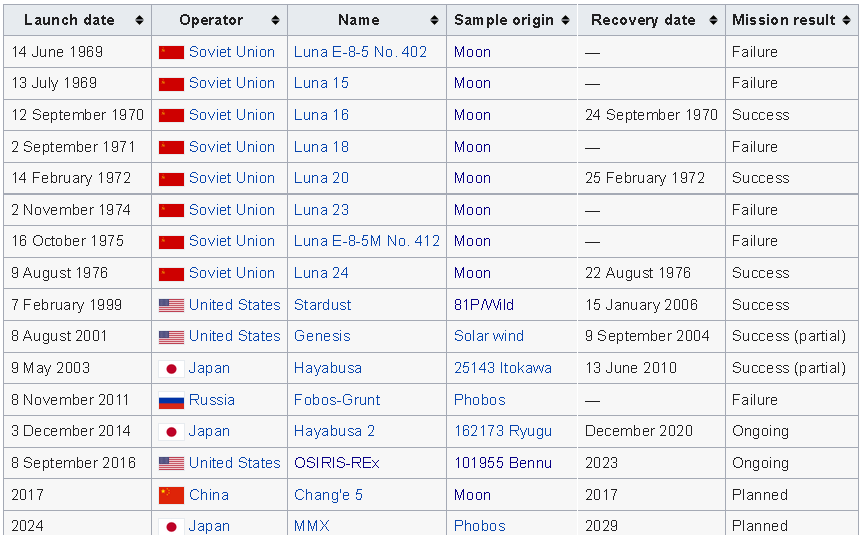Image resolution: width=864 pixels, height=541 pixels.
Task: Click flag icon in Luna 20 row
Action: pyautogui.click(x=171, y=179)
